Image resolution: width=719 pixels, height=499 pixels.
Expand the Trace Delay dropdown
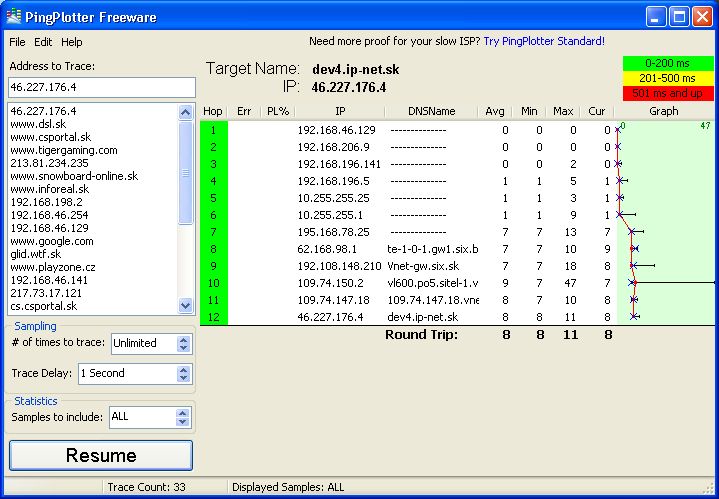point(183,373)
